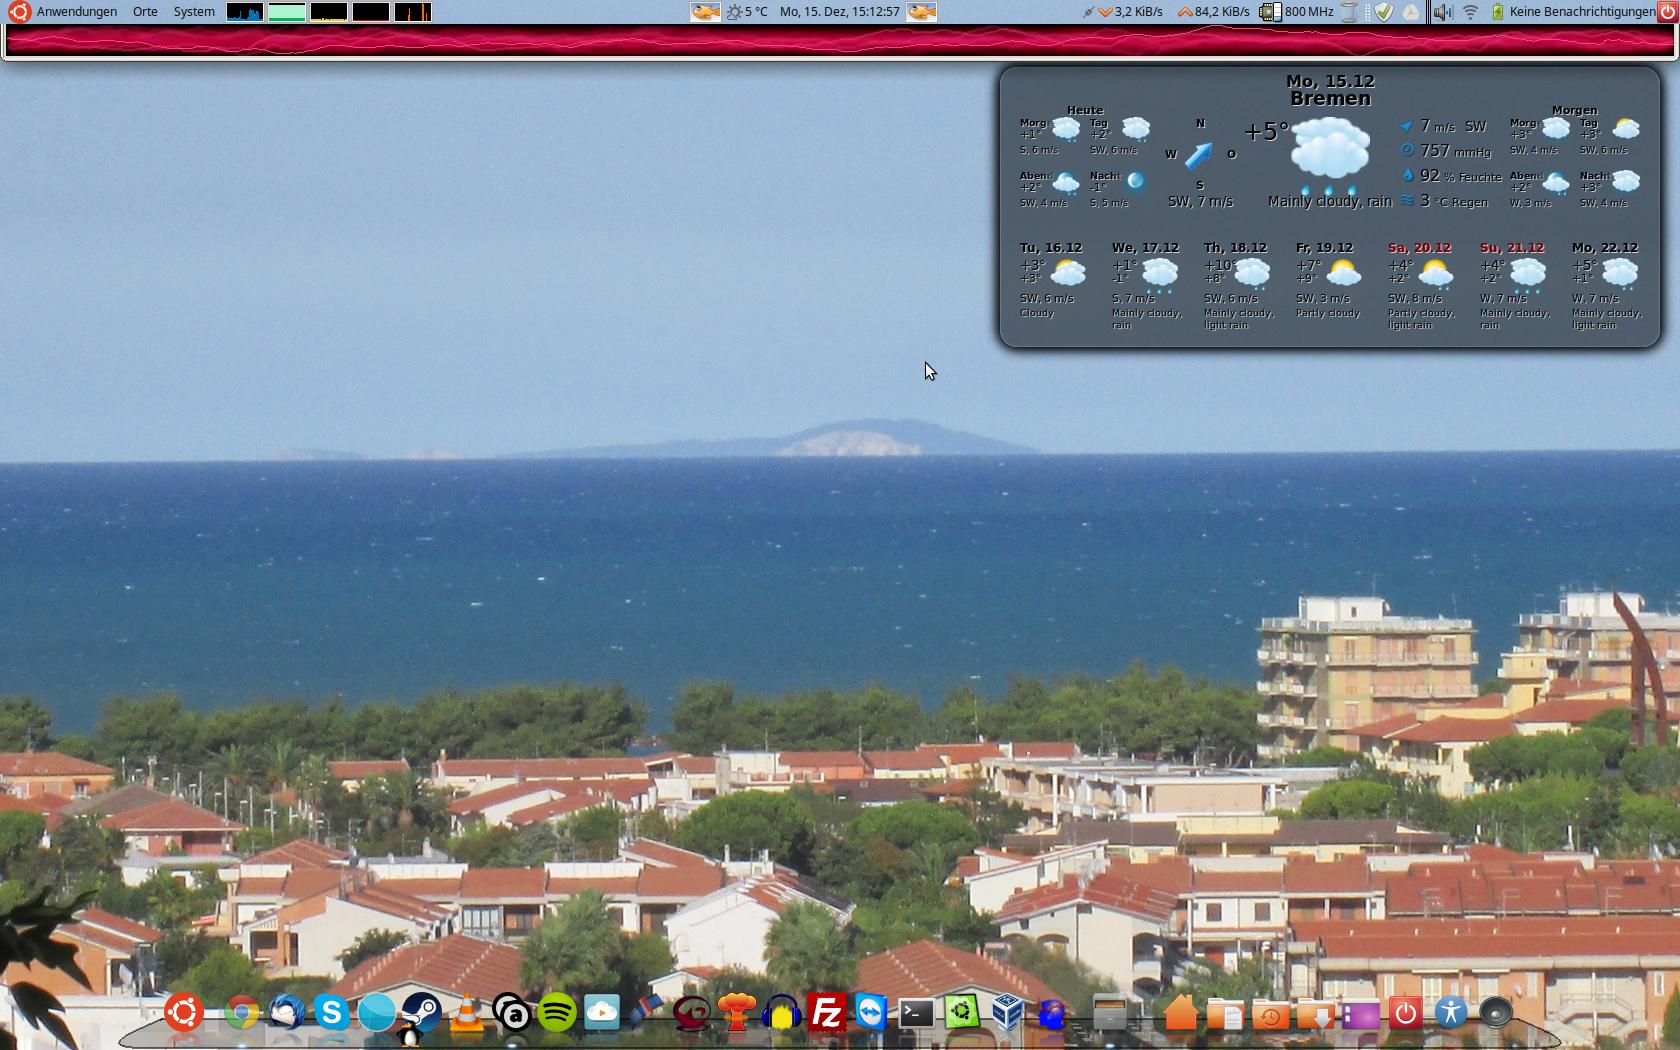Open the Orte menu
This screenshot has width=1680, height=1050.
pyautogui.click(x=145, y=12)
